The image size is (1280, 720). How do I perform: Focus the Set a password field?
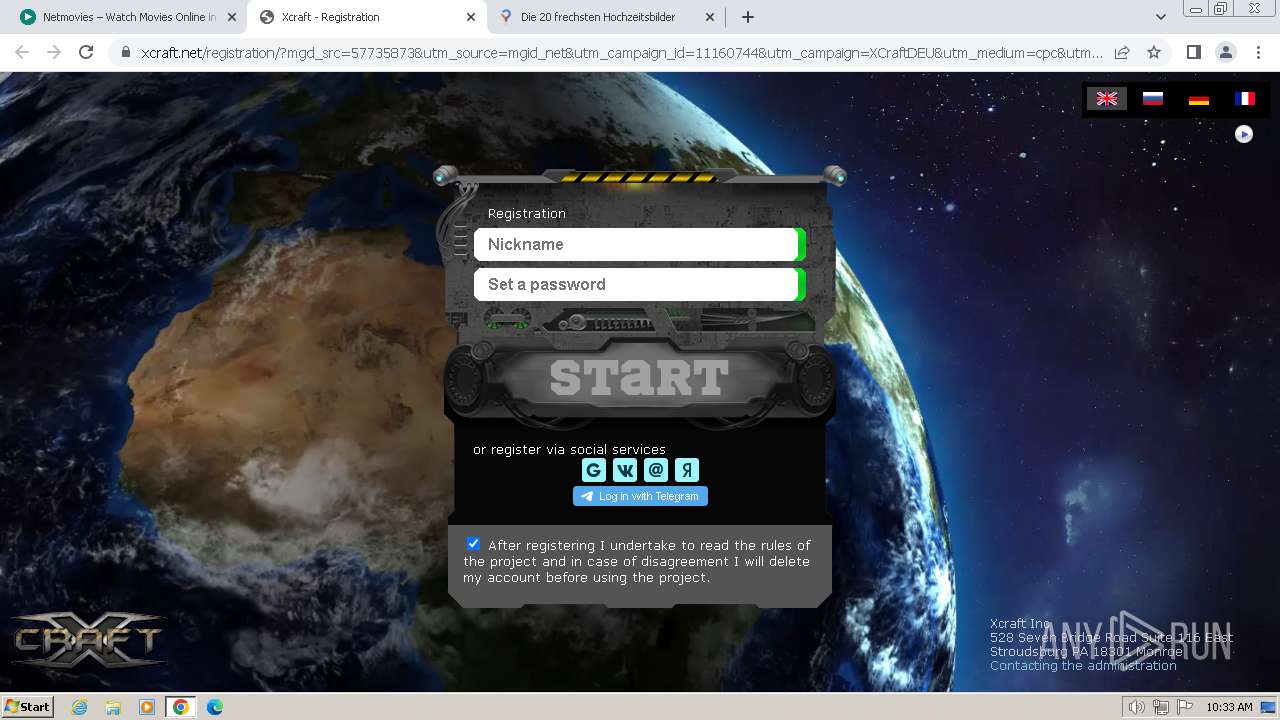(636, 284)
